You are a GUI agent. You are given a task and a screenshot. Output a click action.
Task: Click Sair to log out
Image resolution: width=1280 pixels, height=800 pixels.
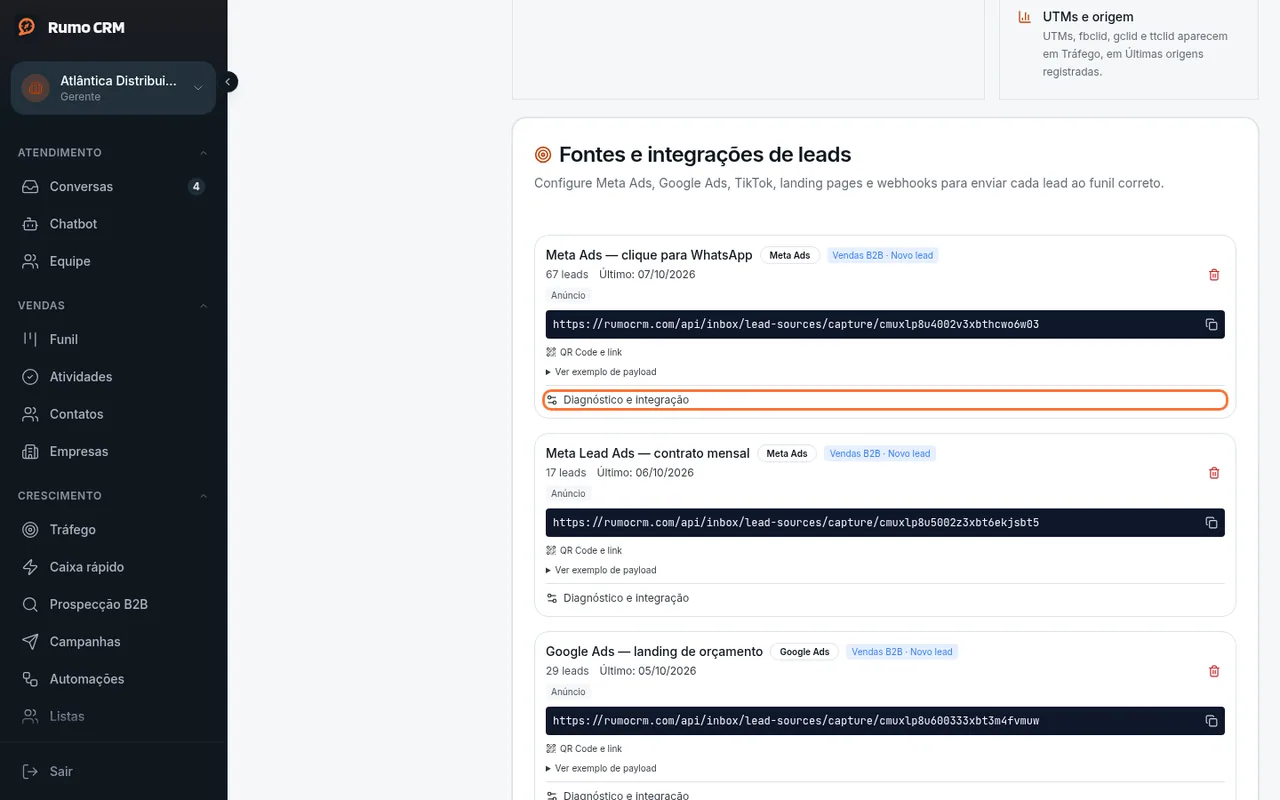113,771
